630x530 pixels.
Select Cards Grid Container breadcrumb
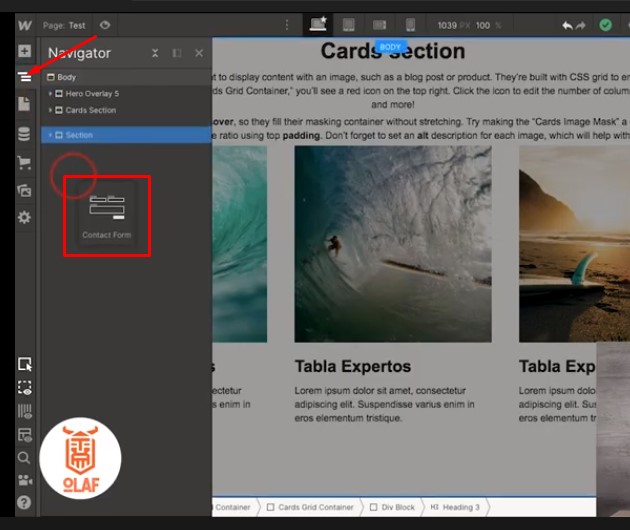[x=310, y=507]
